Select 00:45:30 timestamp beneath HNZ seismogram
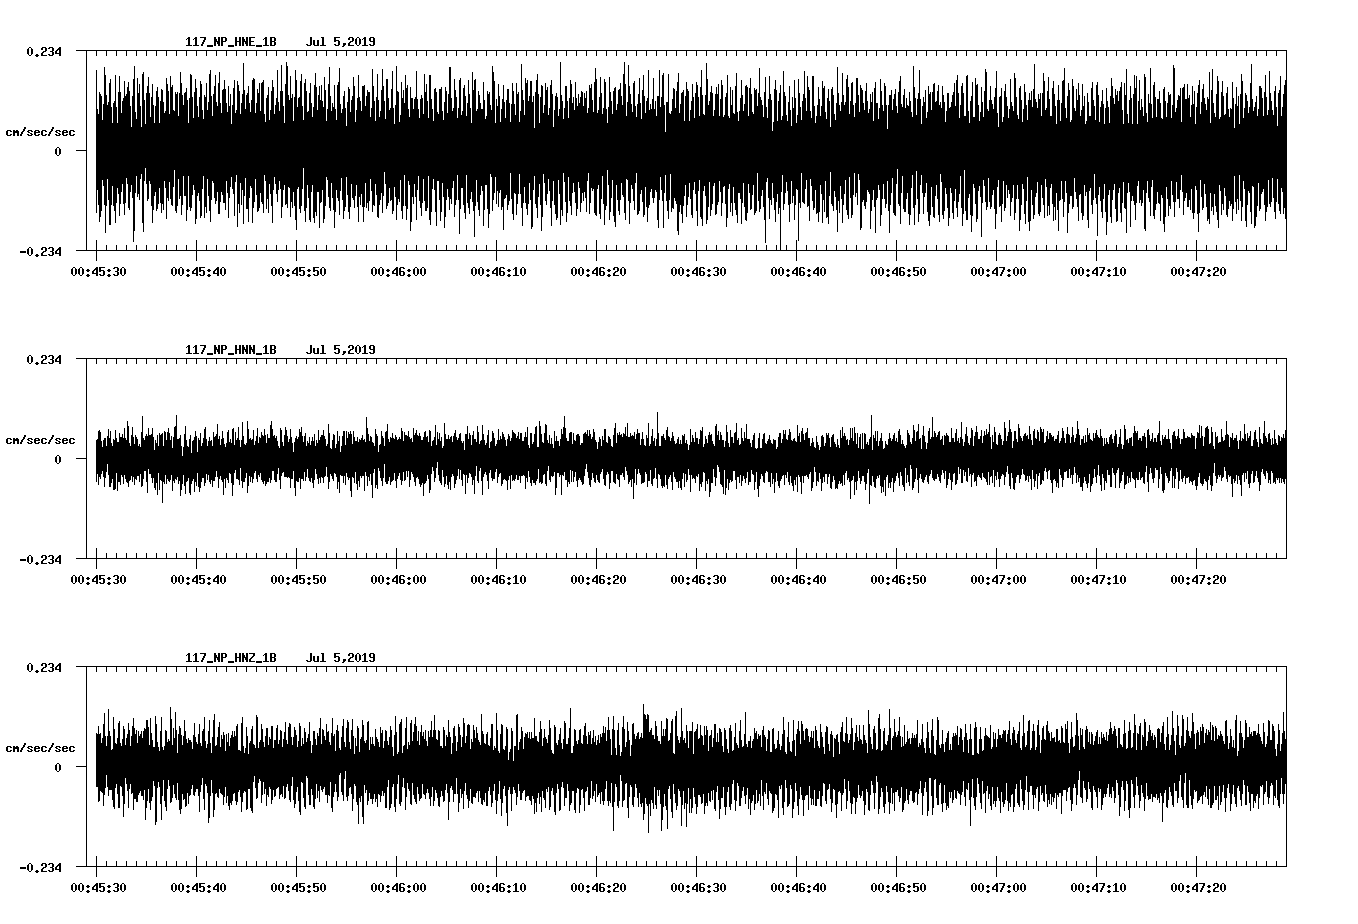Image resolution: width=1358 pixels, height=924 pixels. coord(98,887)
